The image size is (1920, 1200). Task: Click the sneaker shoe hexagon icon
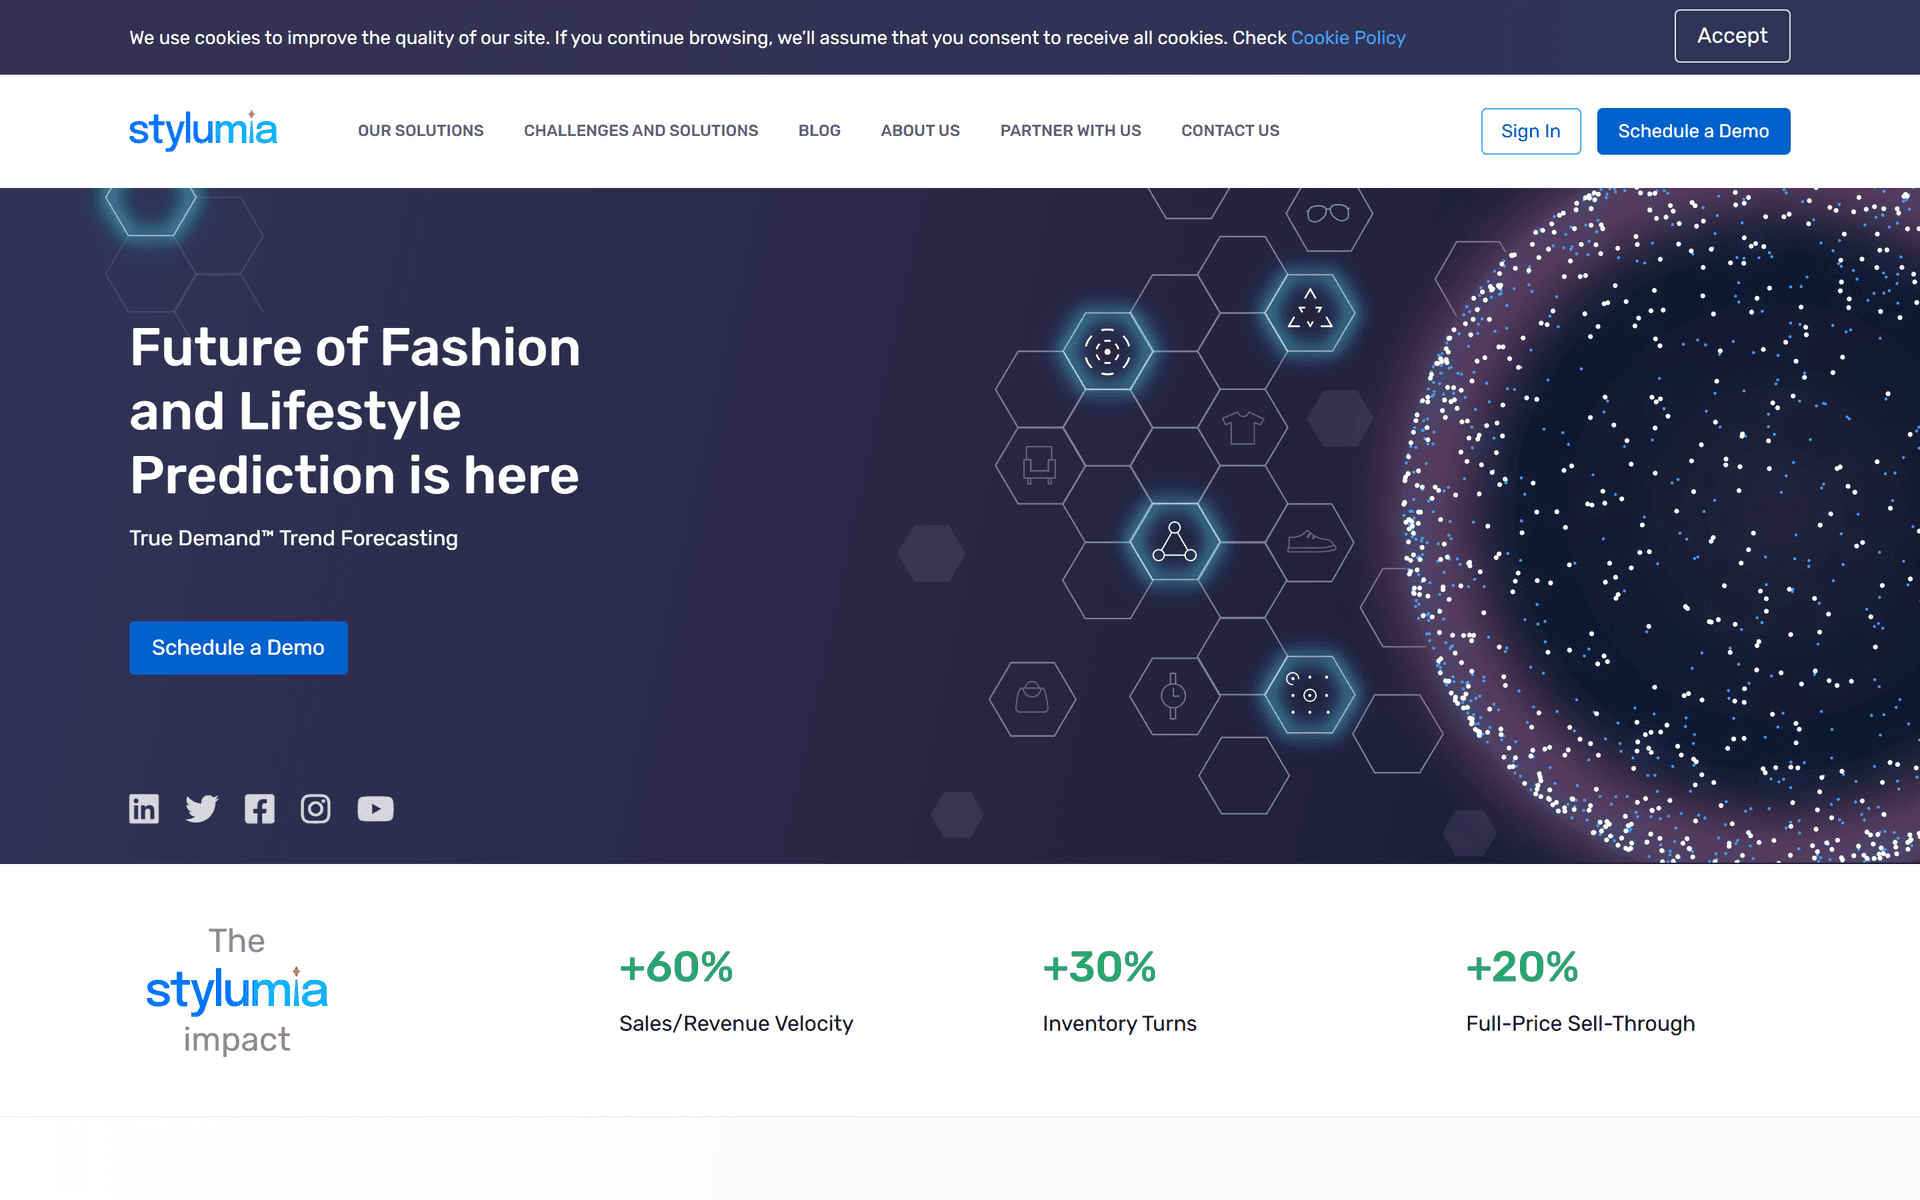1310,542
